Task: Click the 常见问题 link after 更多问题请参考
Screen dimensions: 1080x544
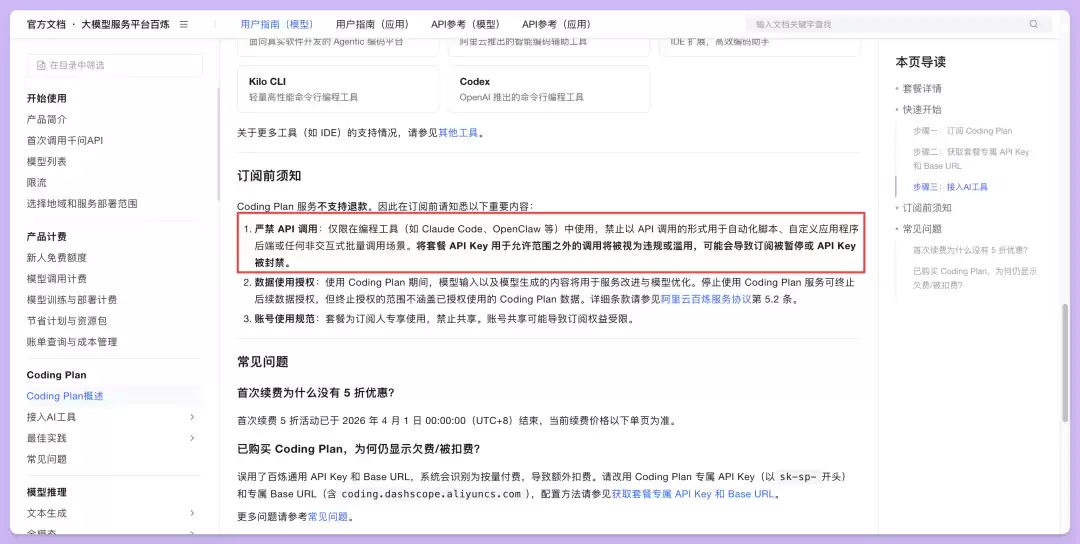Action: pyautogui.click(x=327, y=516)
